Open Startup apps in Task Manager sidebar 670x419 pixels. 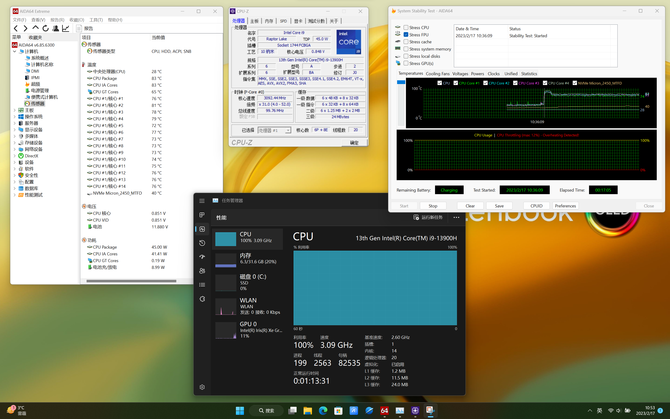(202, 257)
